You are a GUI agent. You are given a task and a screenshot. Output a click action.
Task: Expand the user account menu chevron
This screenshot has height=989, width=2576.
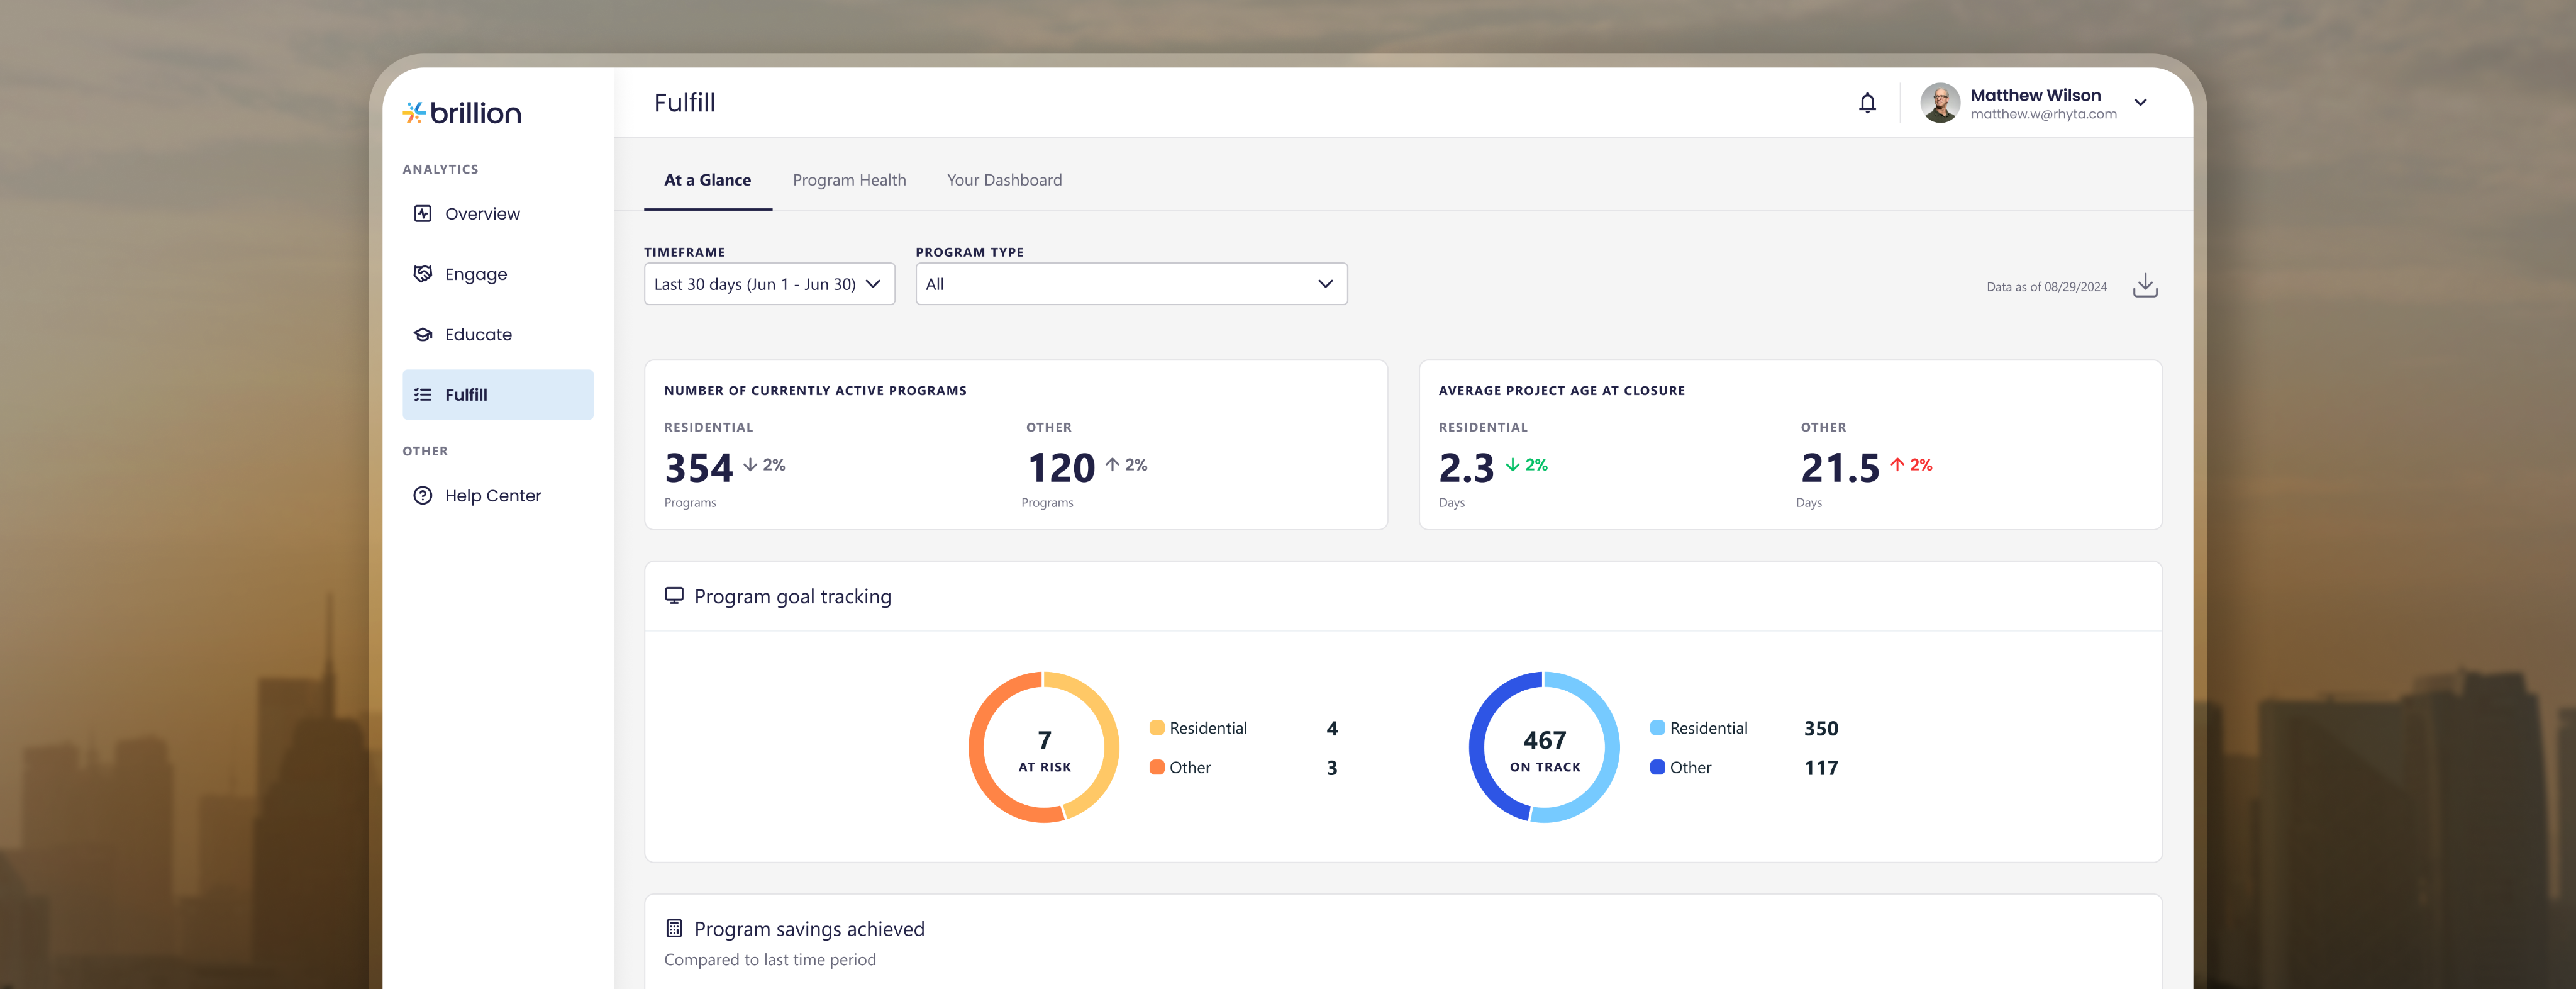point(2140,103)
